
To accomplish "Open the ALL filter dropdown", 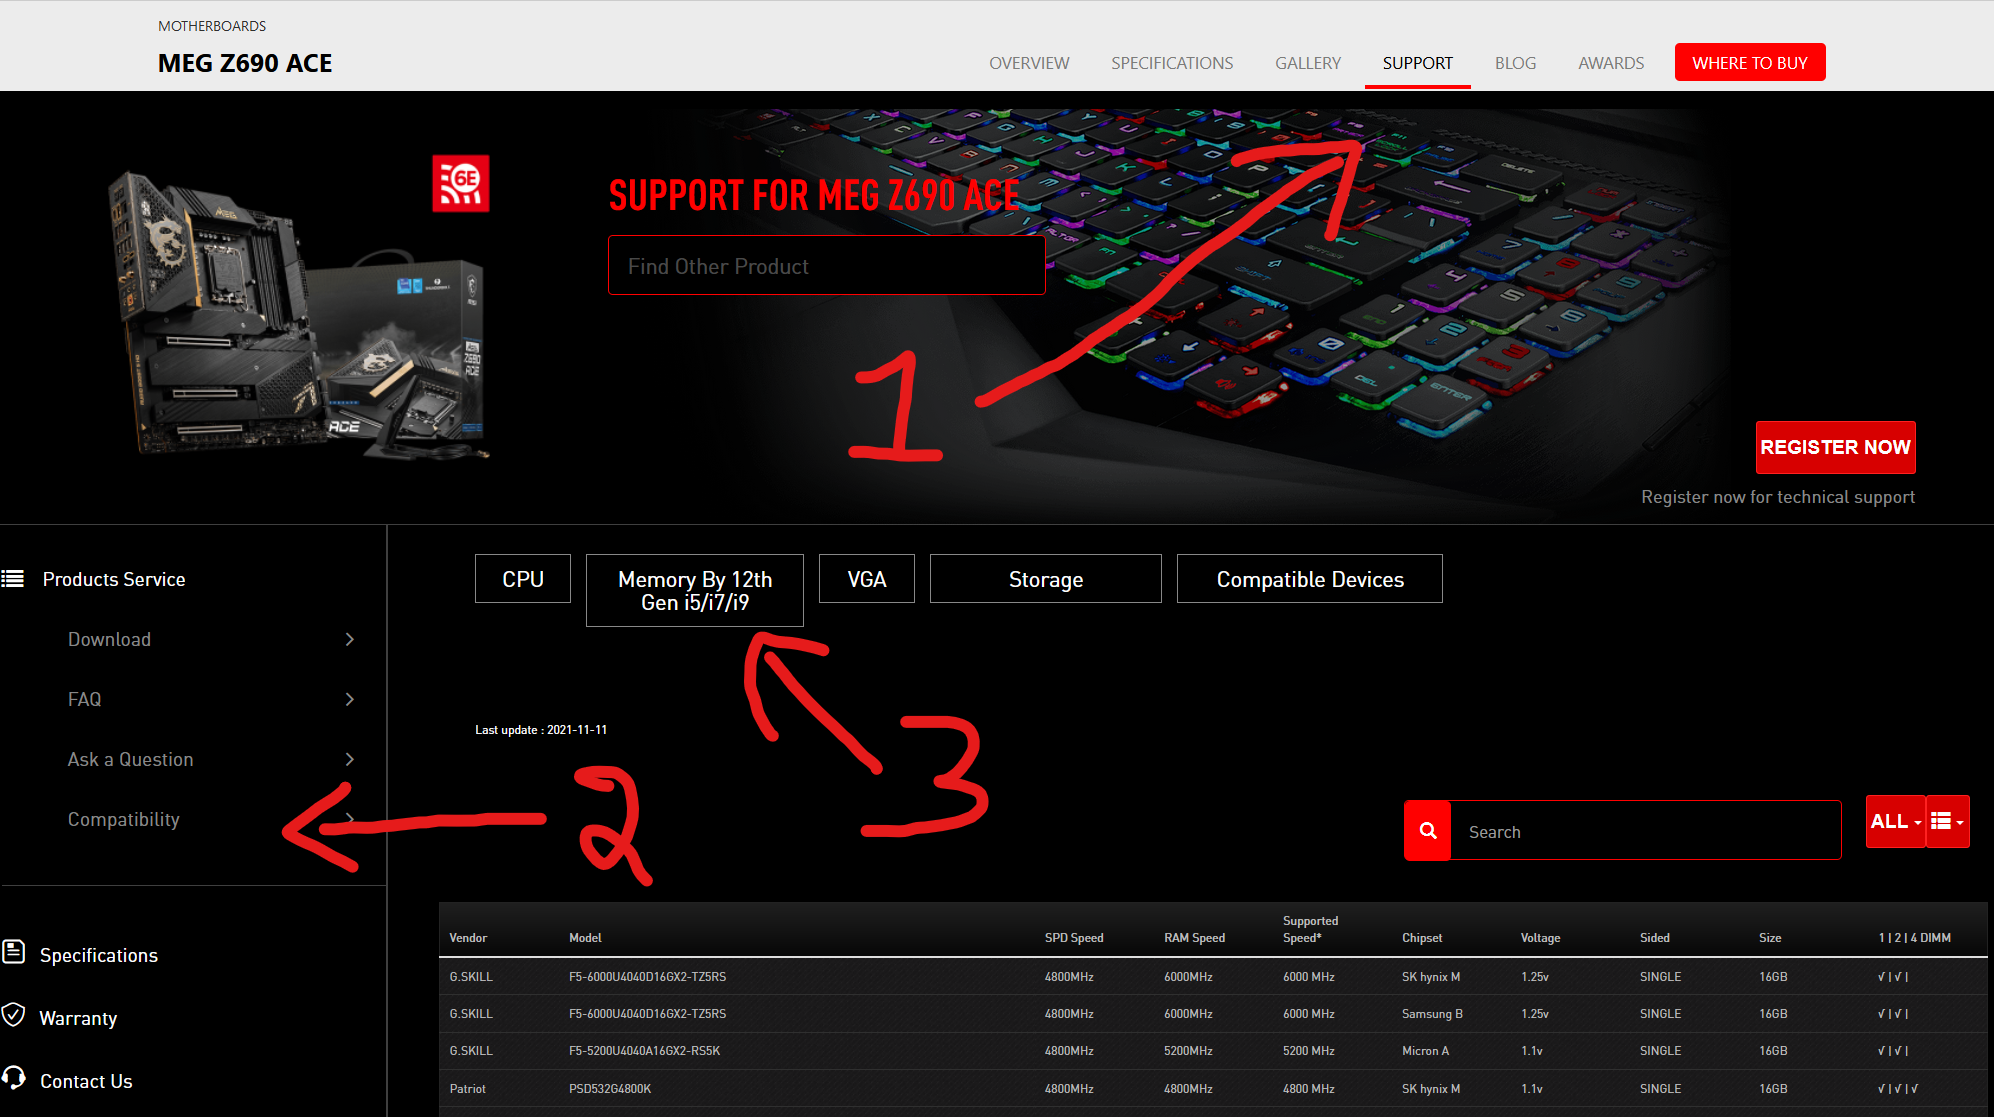I will [1896, 822].
